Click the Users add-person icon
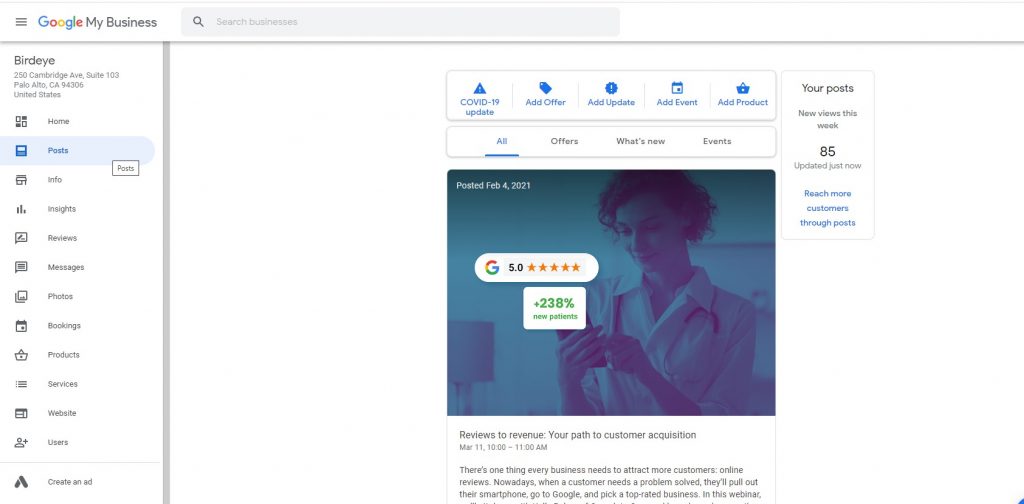This screenshot has height=504, width=1024. point(21,443)
